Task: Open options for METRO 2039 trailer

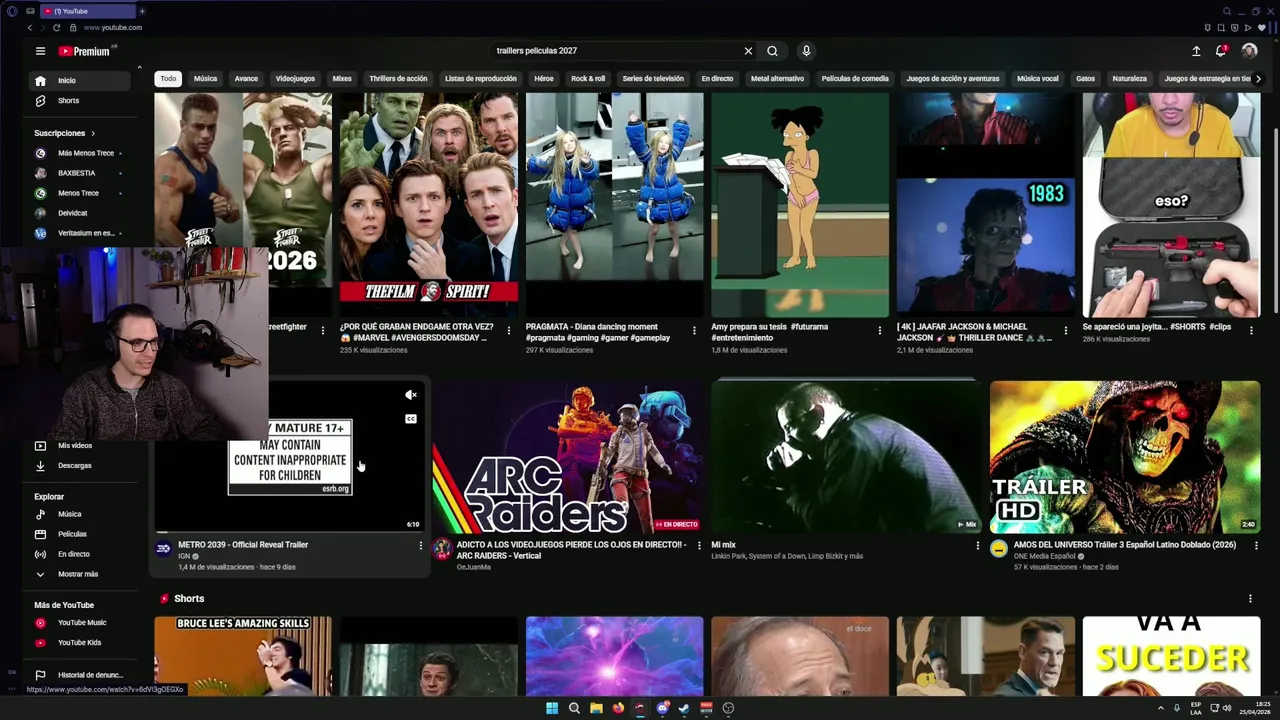Action: pyautogui.click(x=420, y=546)
